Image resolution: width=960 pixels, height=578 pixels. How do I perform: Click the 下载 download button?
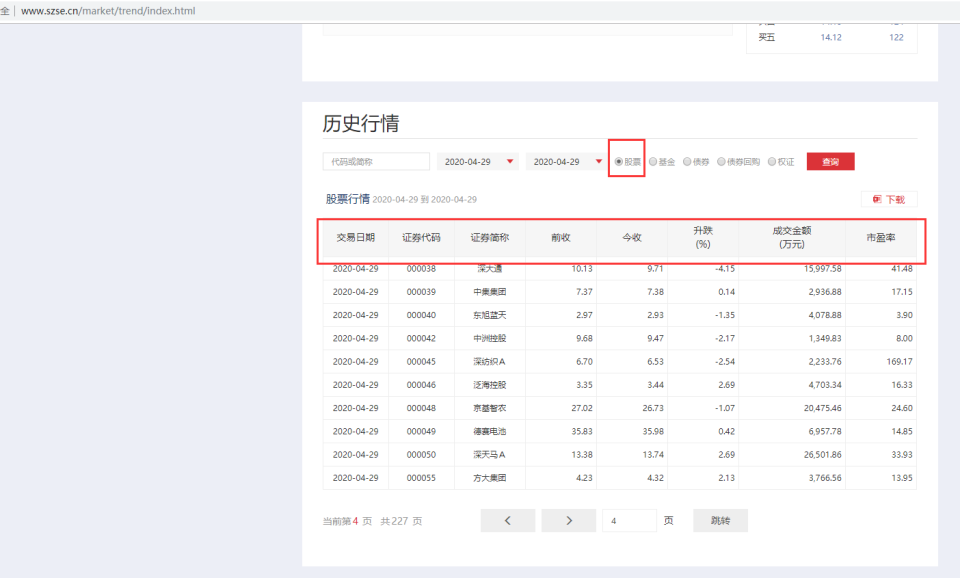(889, 200)
